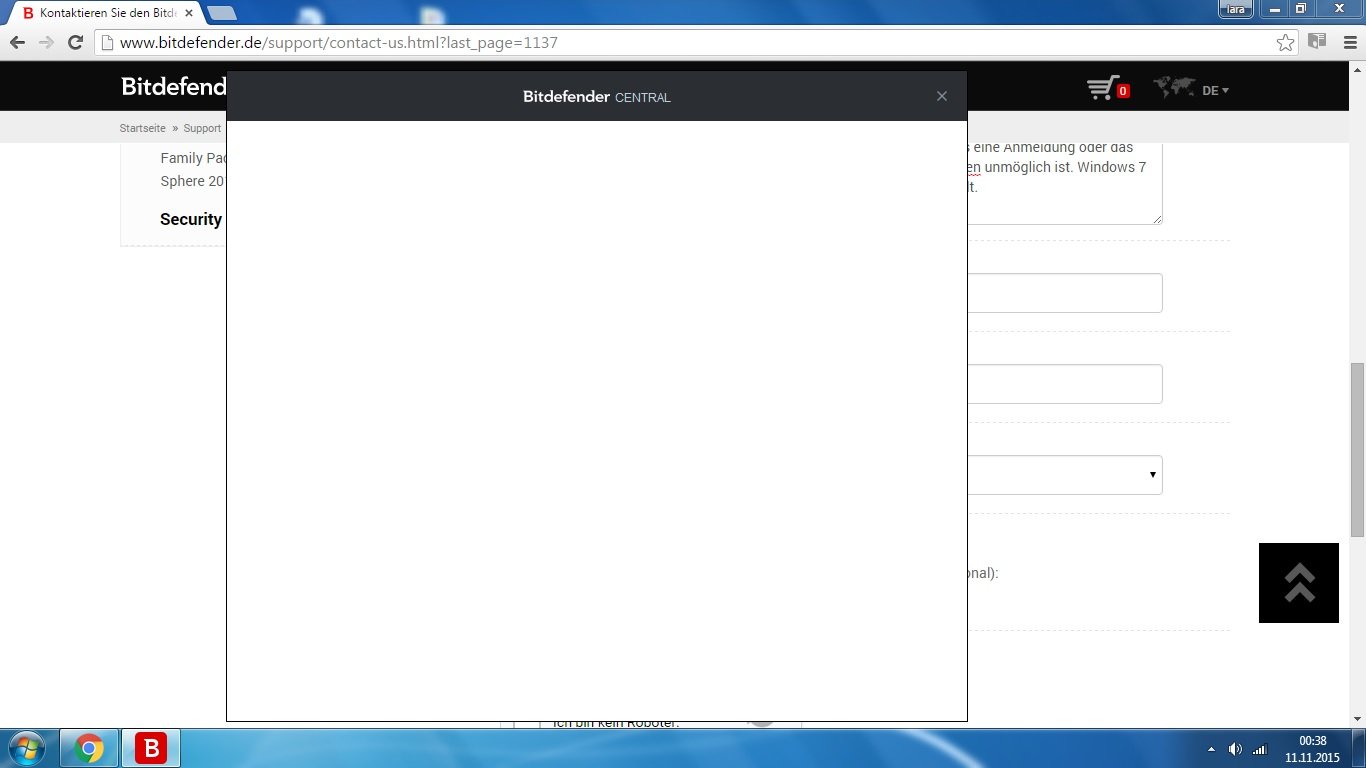The width and height of the screenshot is (1366, 768).
Task: Go back in Chrome
Action: [x=17, y=42]
